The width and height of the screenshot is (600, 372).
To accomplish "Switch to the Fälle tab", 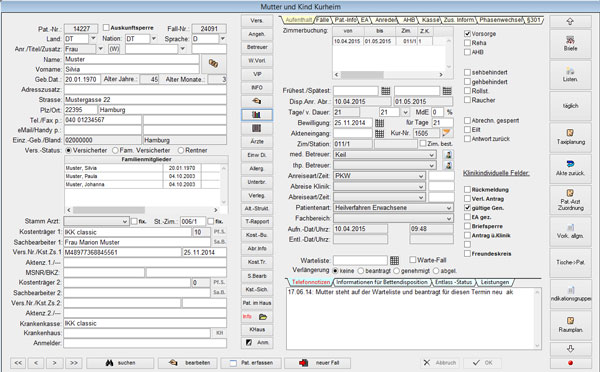I will (x=323, y=20).
